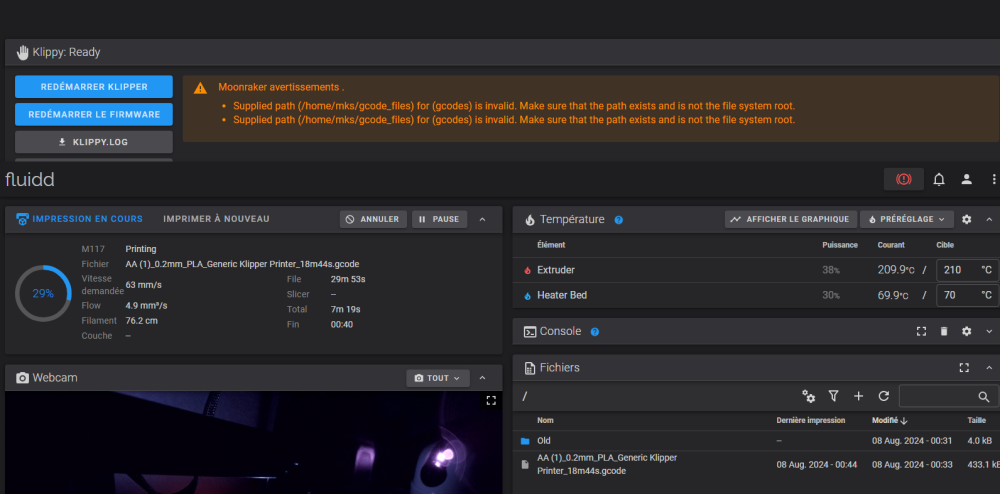Maximize the webcam view
This screenshot has width=1000, height=494.
(x=490, y=400)
